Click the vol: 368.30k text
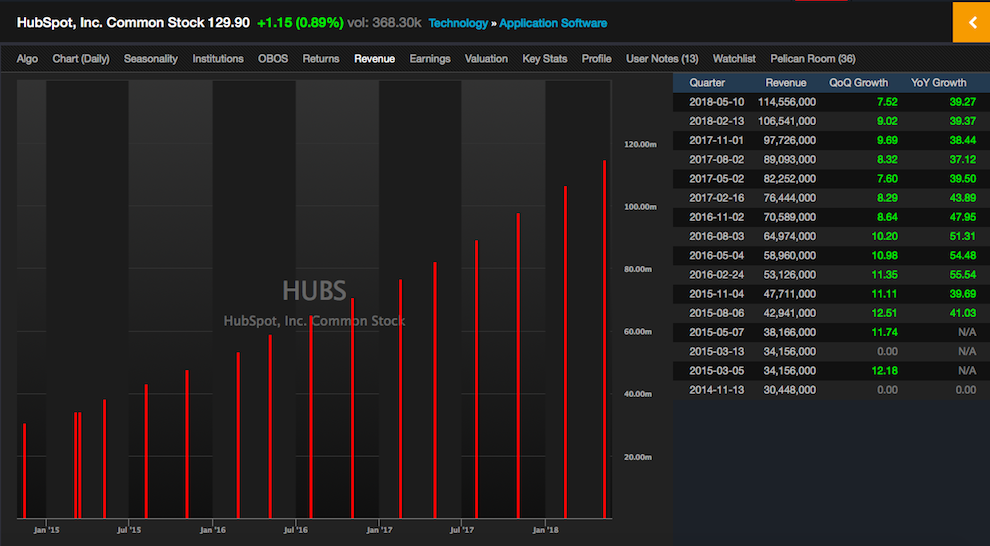 385,23
